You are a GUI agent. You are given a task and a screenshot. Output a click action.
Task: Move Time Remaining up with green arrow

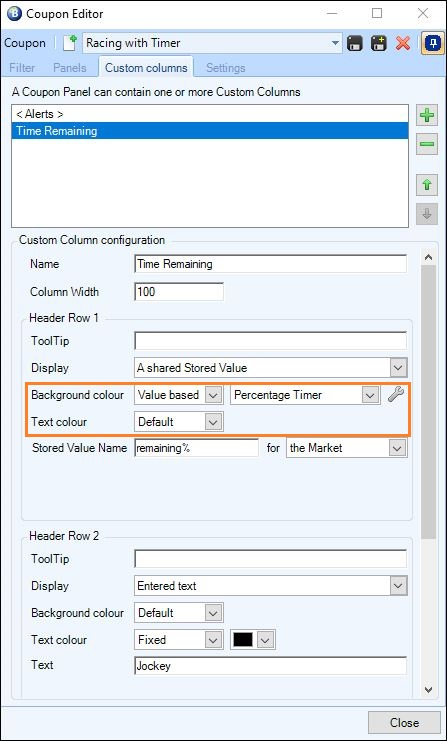coord(427,185)
